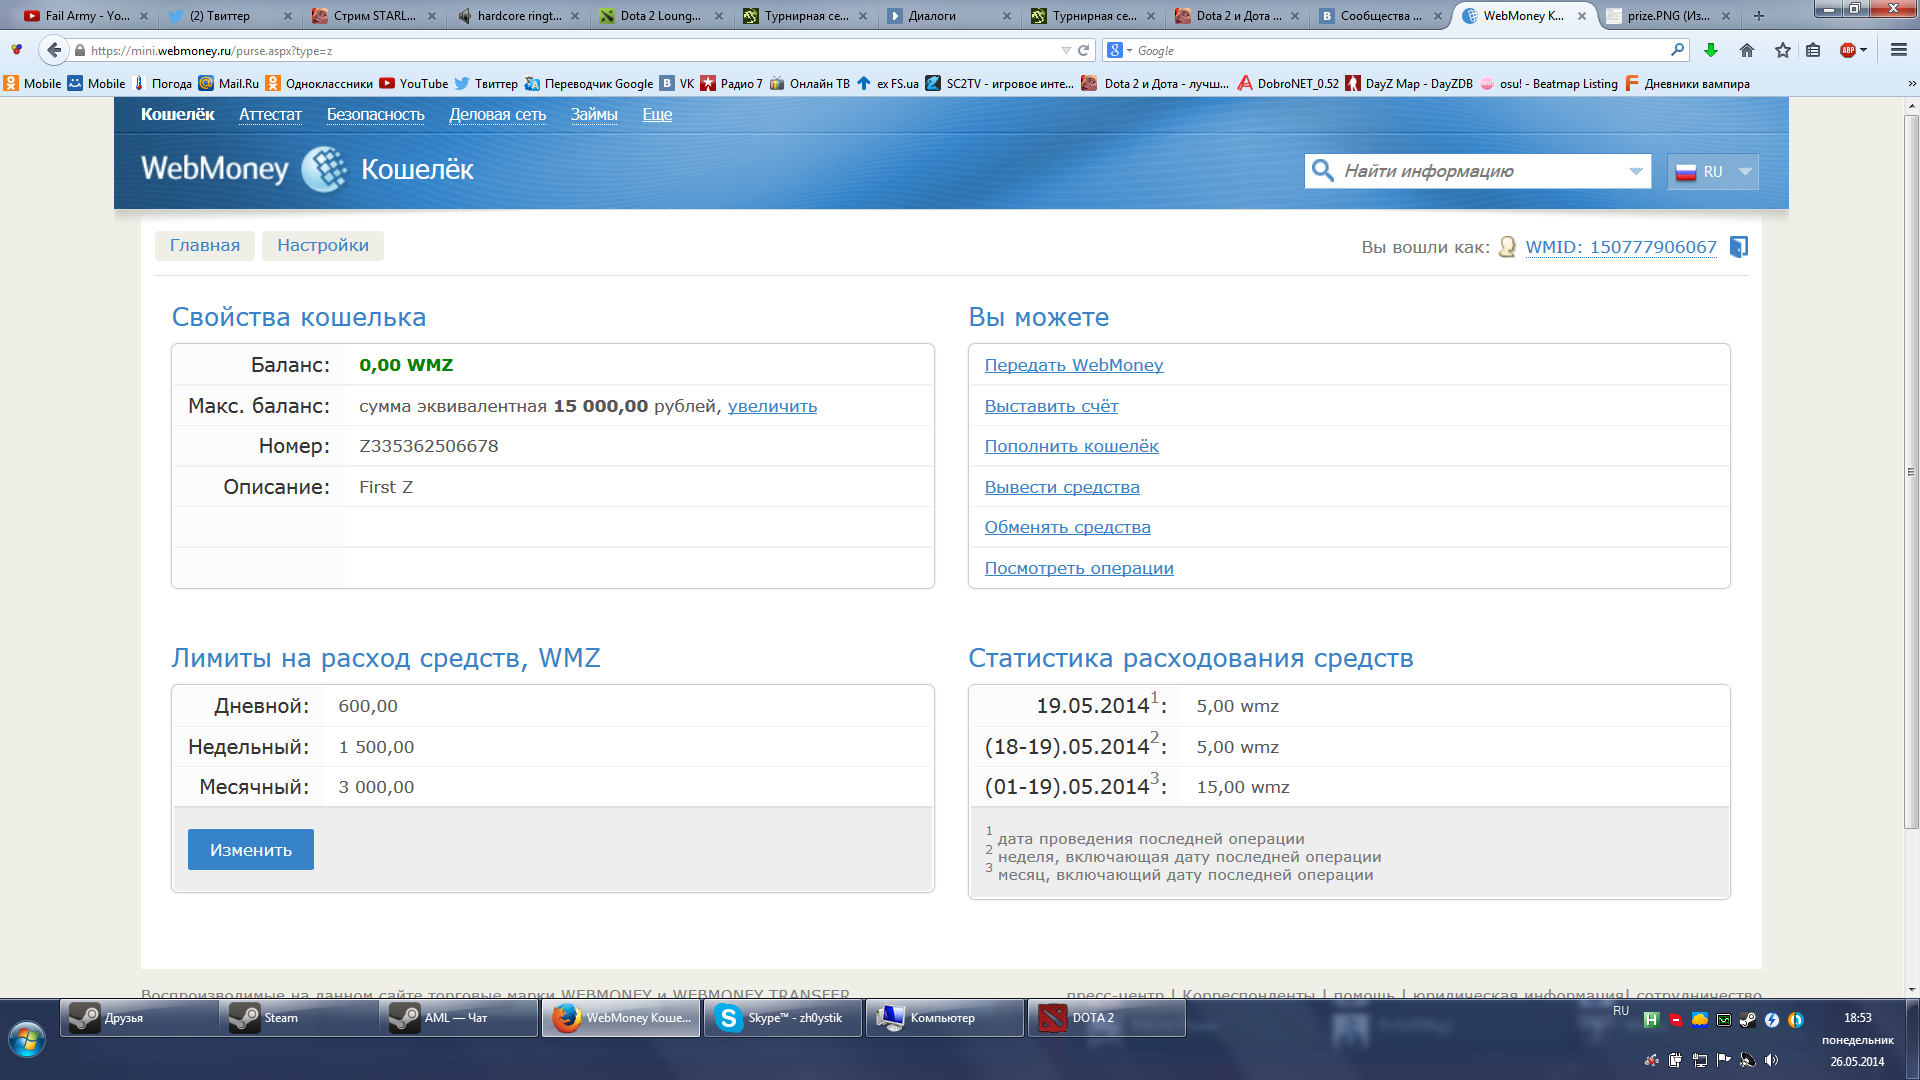Switch to Skype in the taskbar
This screenshot has width=1920, height=1080.
point(783,1018)
